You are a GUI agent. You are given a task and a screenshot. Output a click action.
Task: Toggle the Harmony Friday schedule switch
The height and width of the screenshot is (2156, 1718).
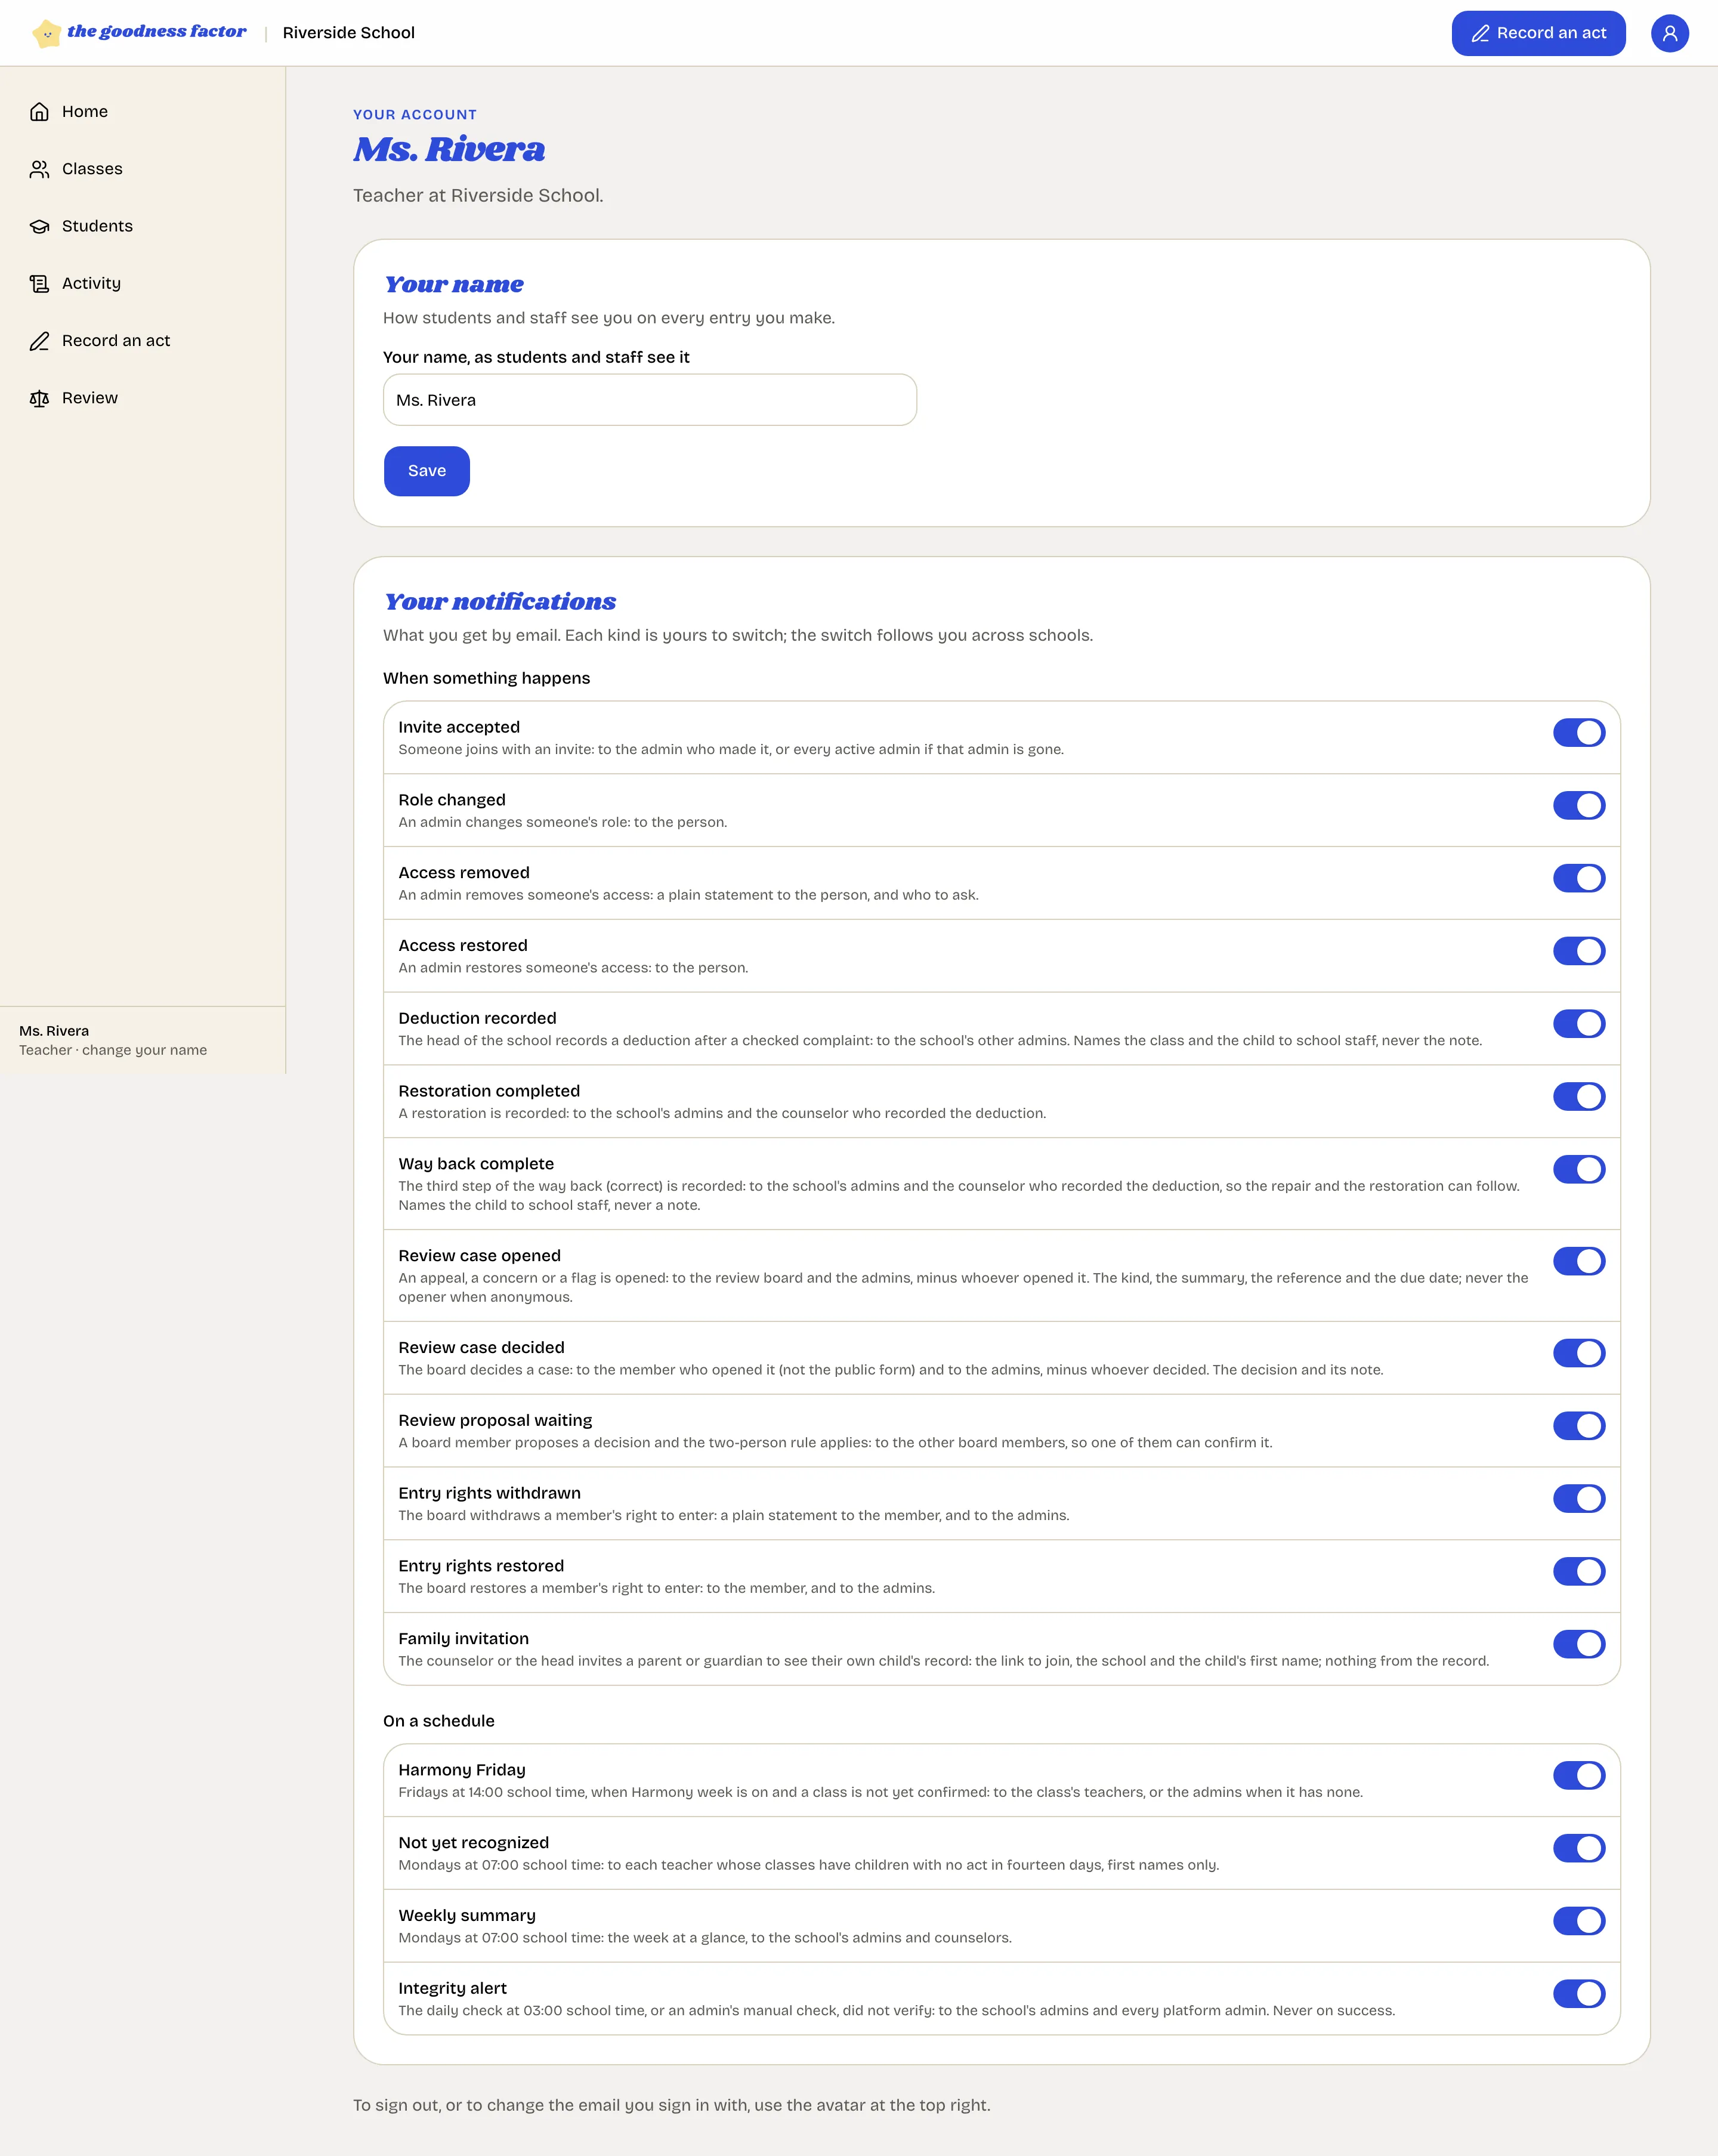coord(1578,1775)
